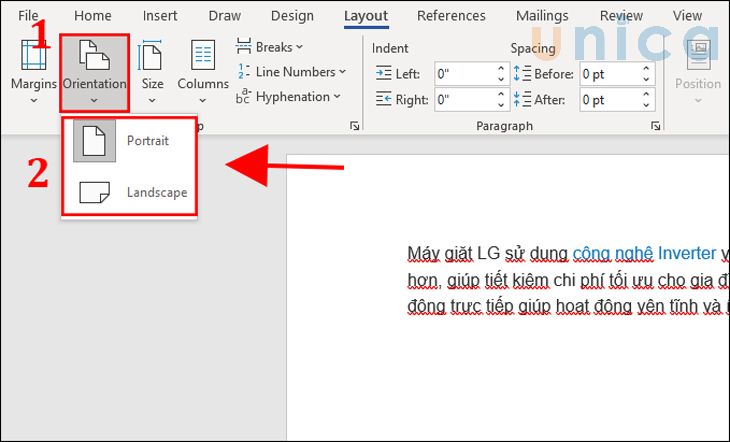The image size is (730, 442).
Task: Go to the Insert tab
Action: [x=160, y=16]
